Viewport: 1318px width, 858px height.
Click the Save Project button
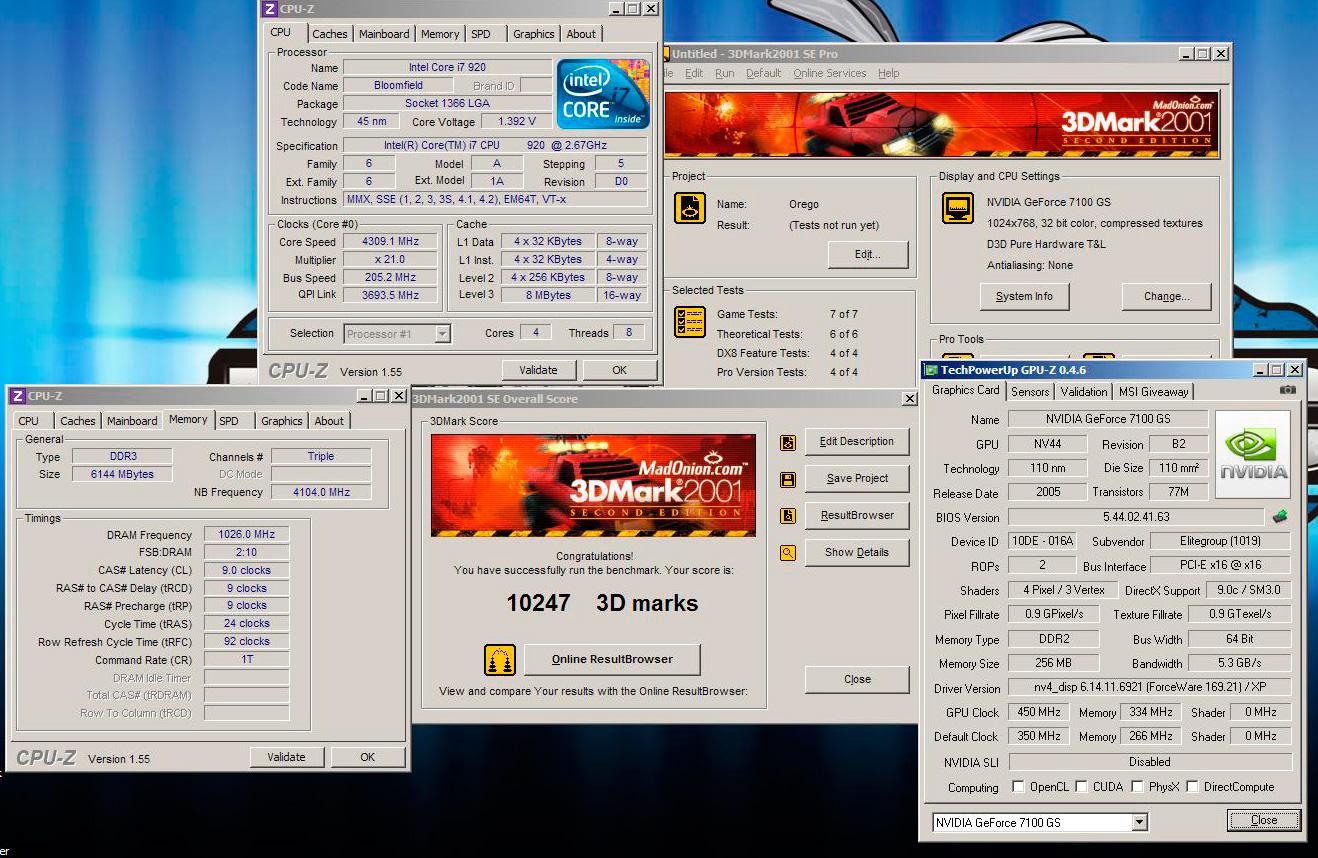click(x=856, y=479)
